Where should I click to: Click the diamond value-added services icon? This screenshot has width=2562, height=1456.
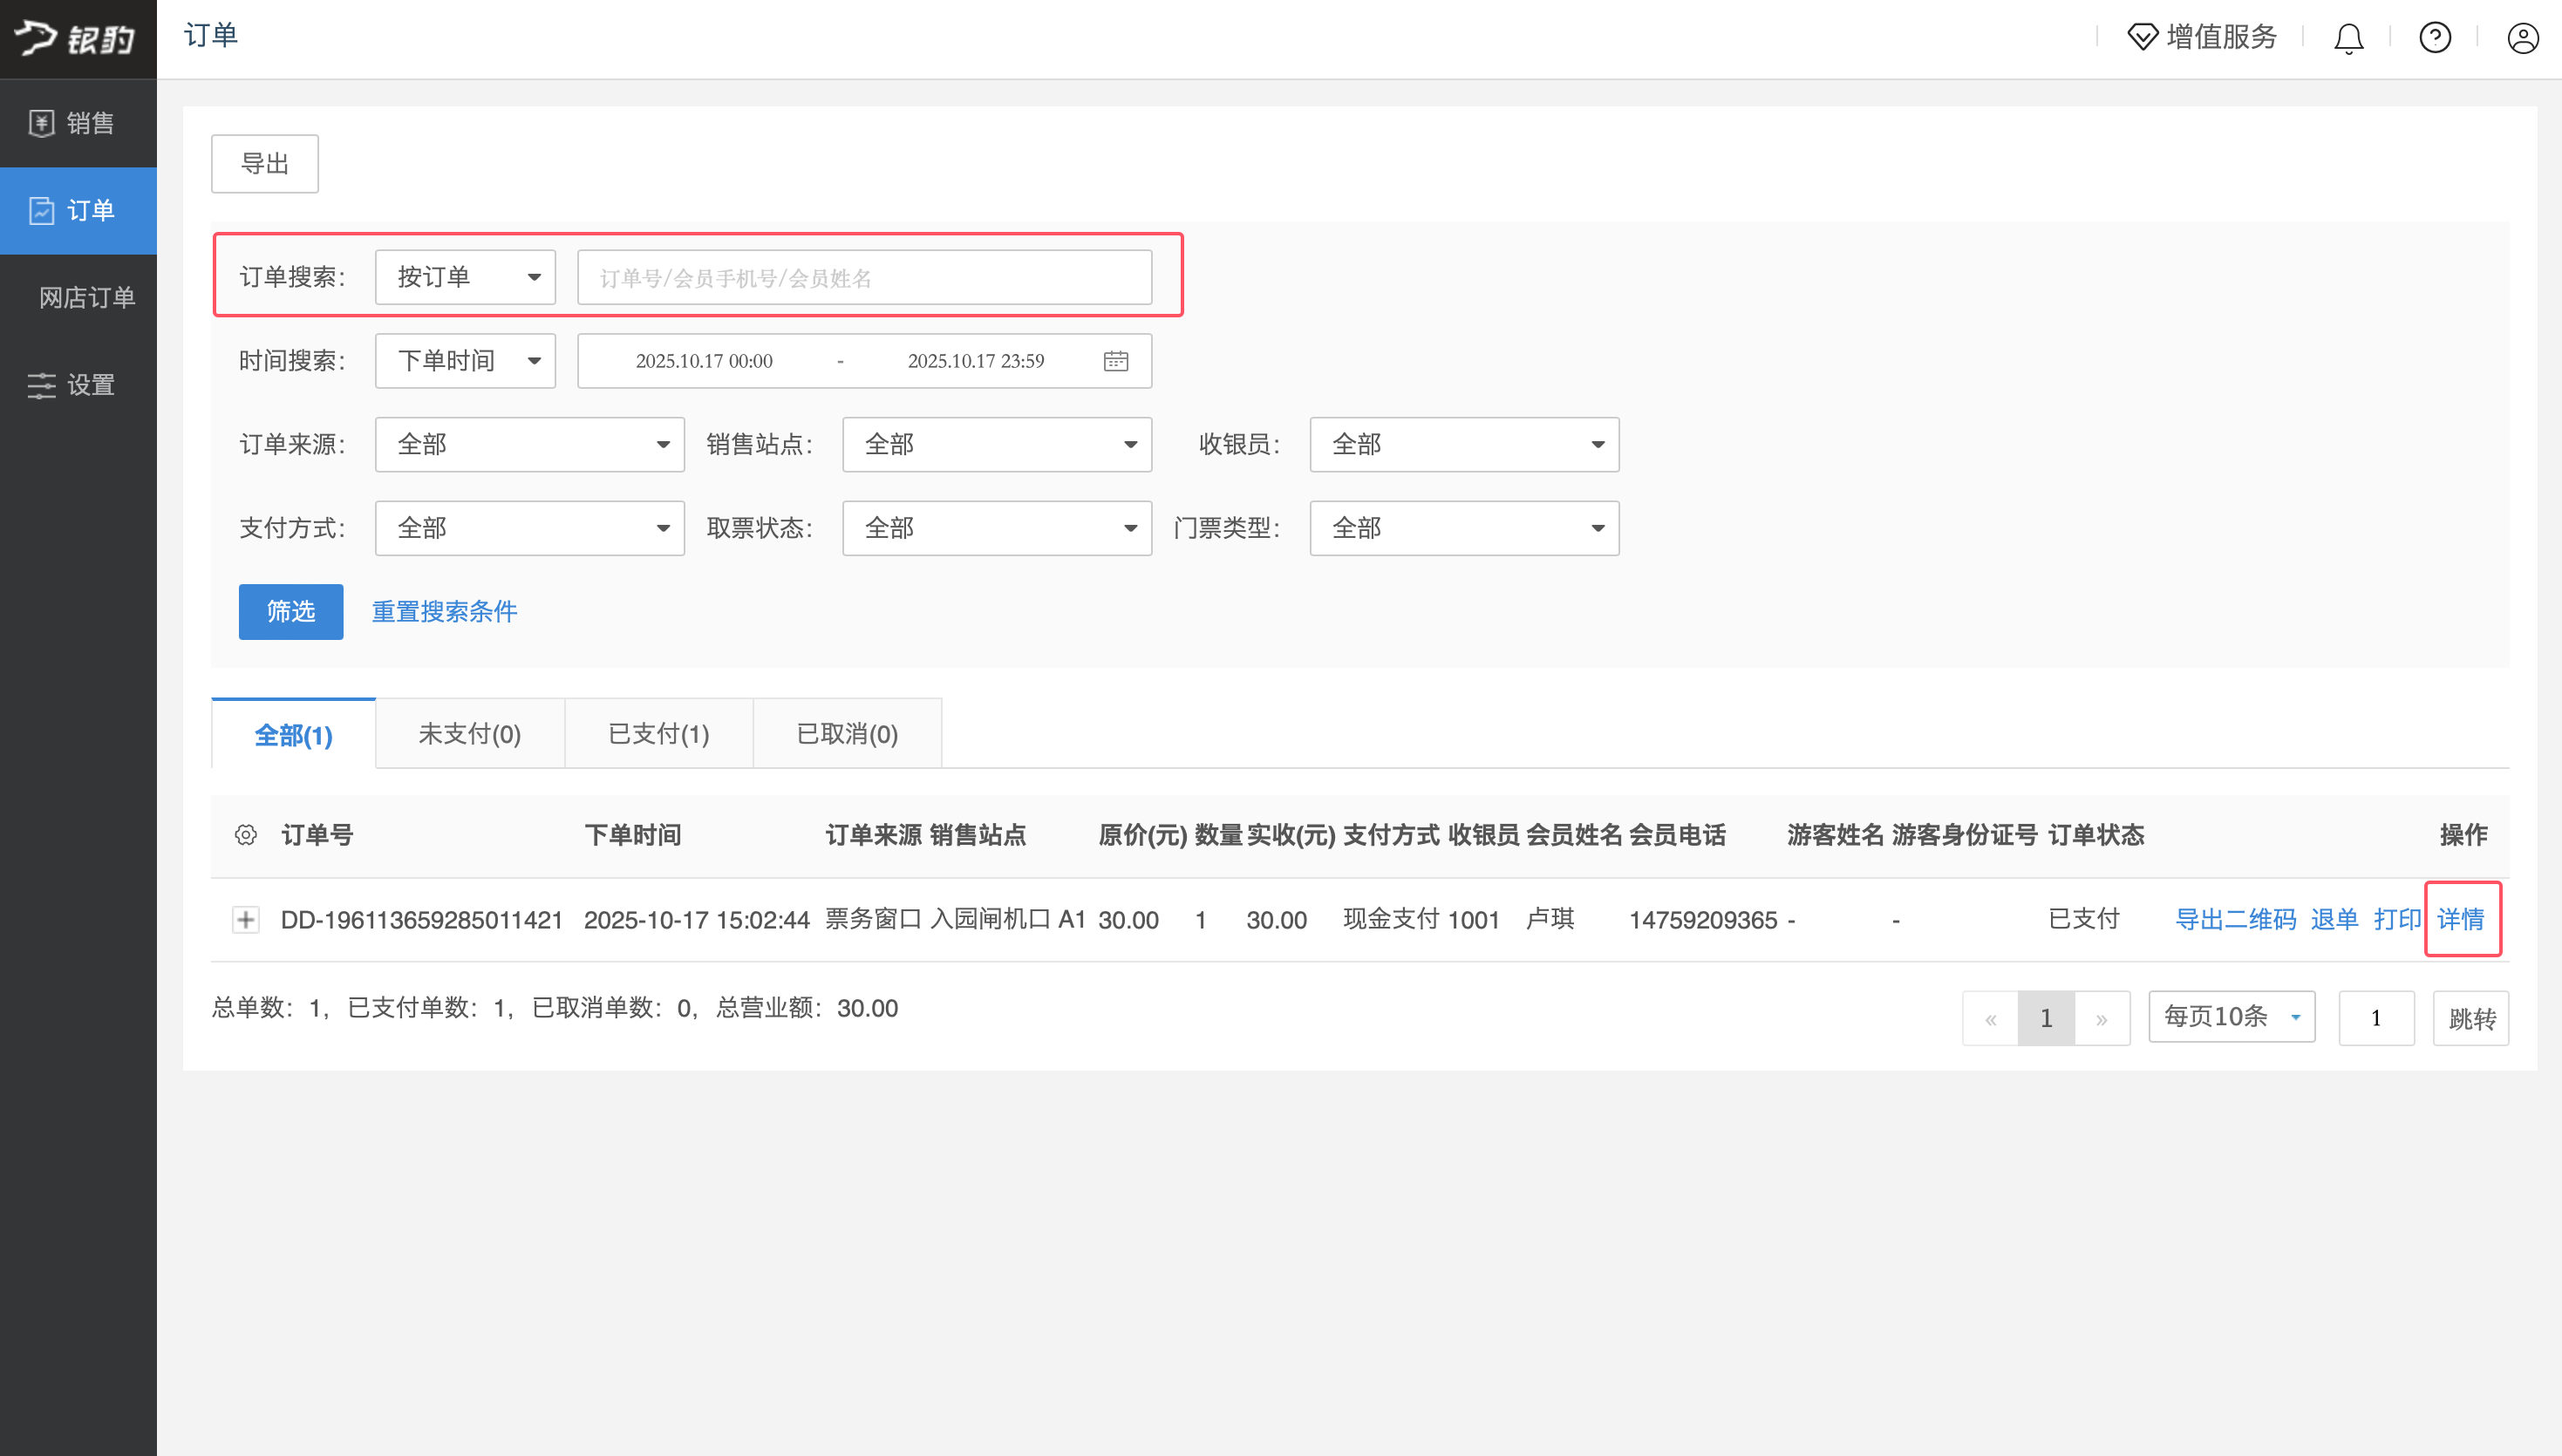[2142, 38]
